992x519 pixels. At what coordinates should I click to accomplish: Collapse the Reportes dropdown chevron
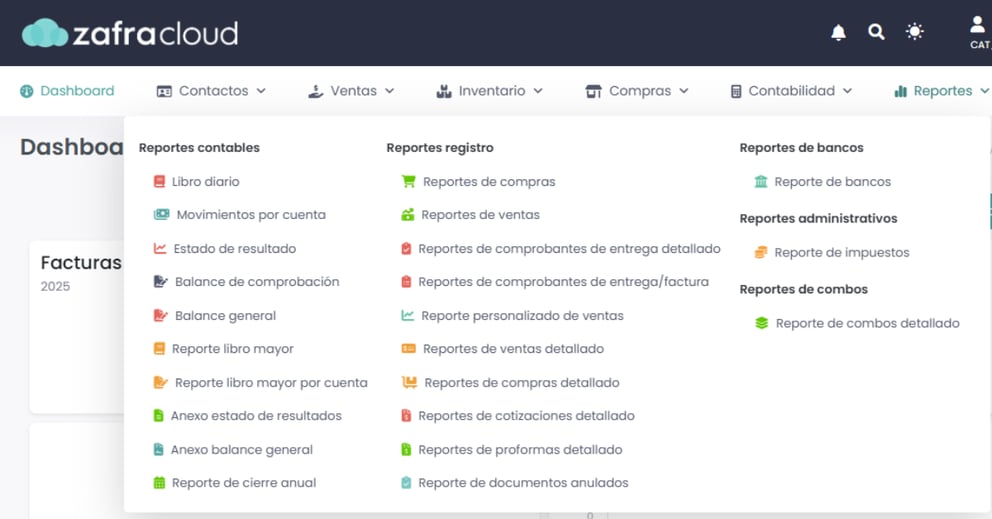pos(985,91)
